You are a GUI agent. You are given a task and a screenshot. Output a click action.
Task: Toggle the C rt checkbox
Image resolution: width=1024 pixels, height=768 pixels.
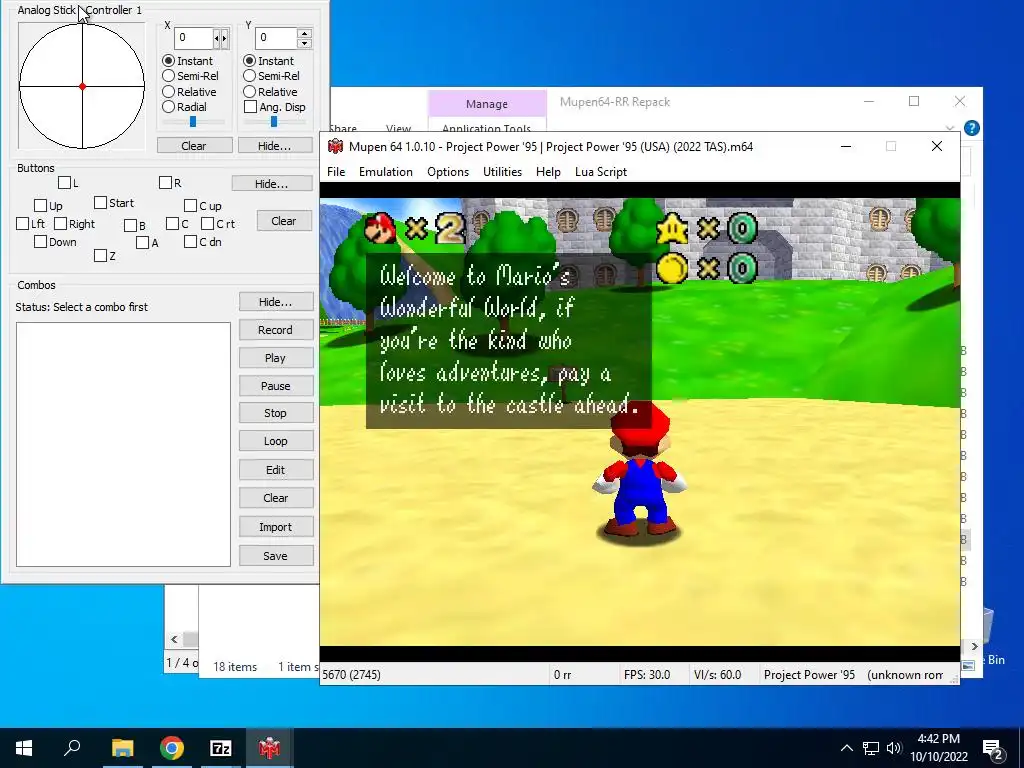pyautogui.click(x=208, y=224)
